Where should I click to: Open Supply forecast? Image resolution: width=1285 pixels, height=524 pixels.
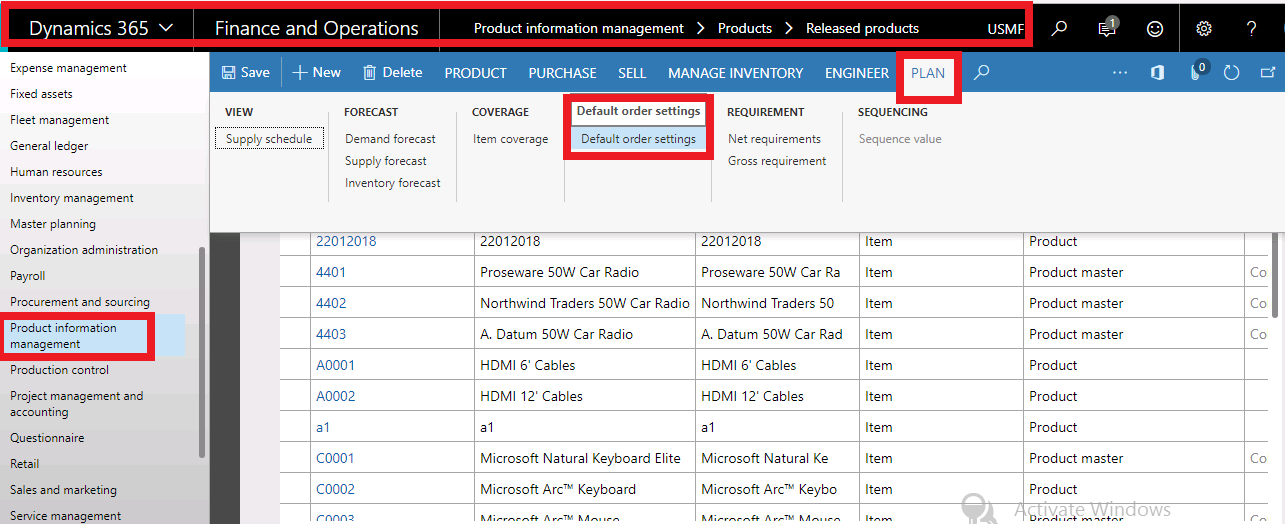pos(386,161)
